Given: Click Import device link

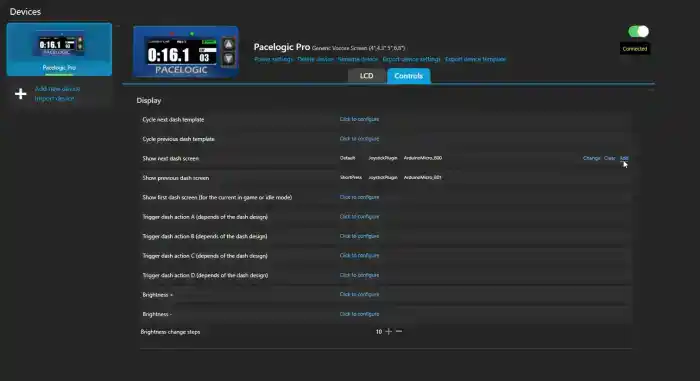Looking at the screenshot, I should click(x=54, y=98).
